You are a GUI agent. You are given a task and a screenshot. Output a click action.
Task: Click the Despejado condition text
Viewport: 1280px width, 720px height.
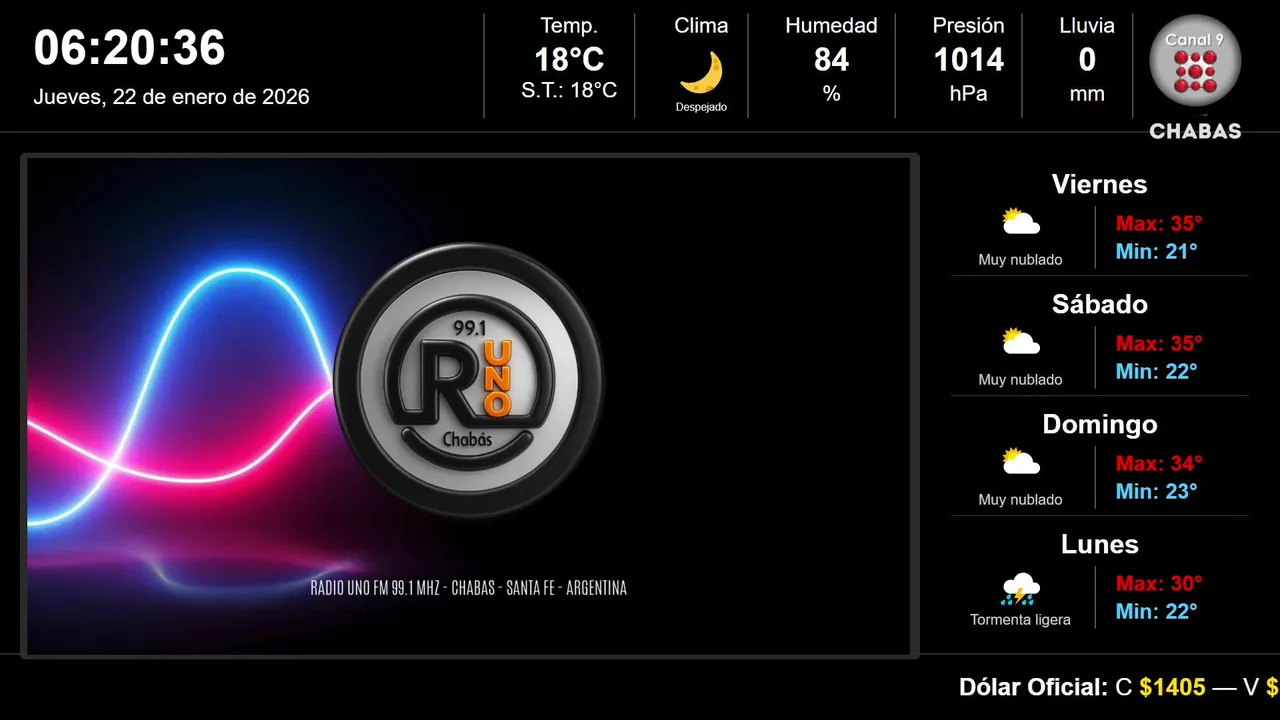[x=701, y=107]
